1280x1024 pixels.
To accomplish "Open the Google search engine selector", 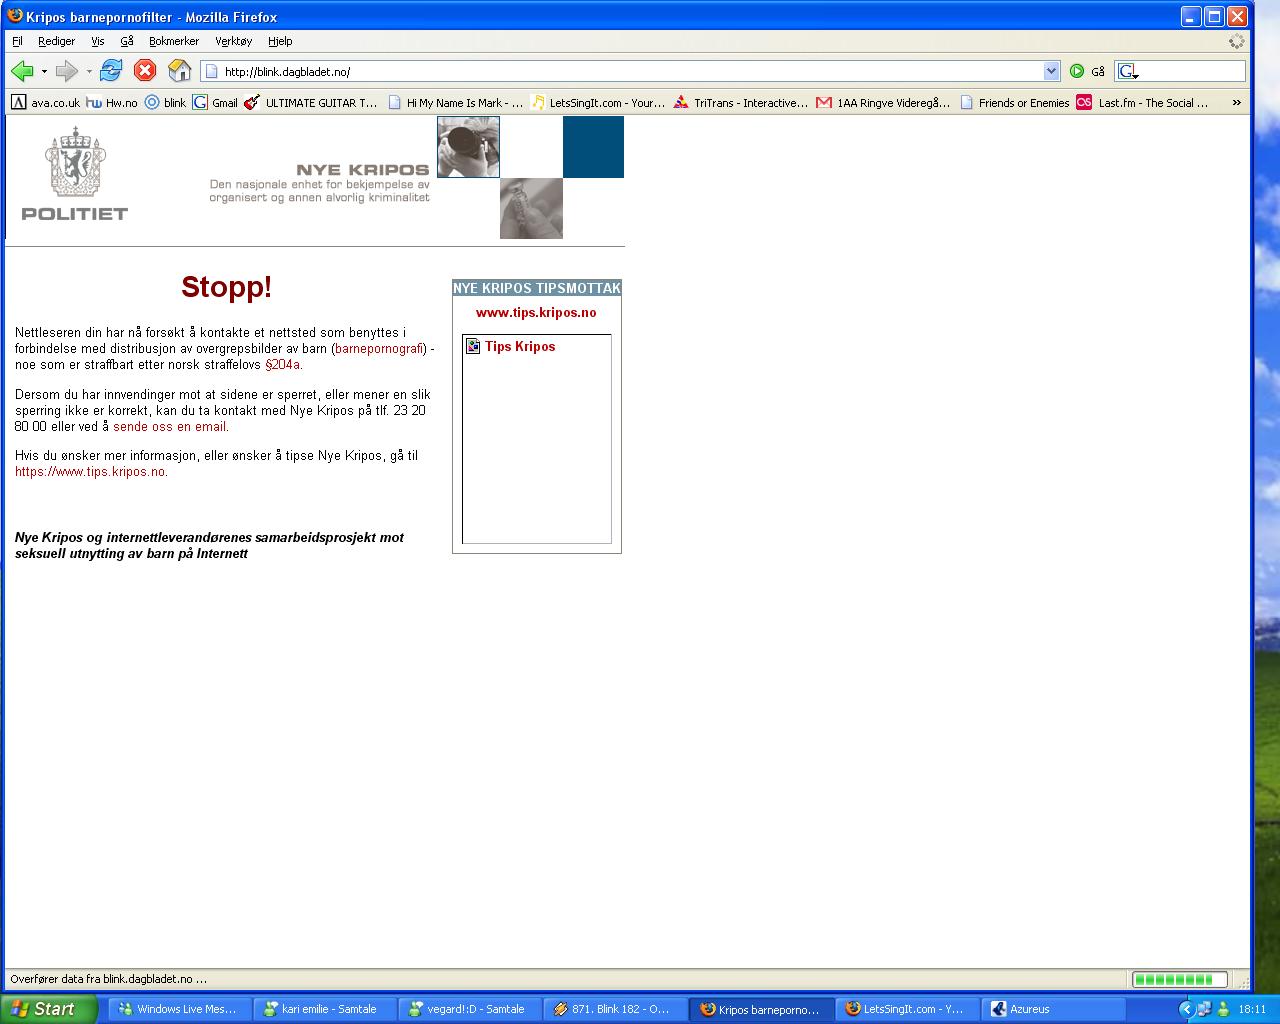I will pos(1128,71).
